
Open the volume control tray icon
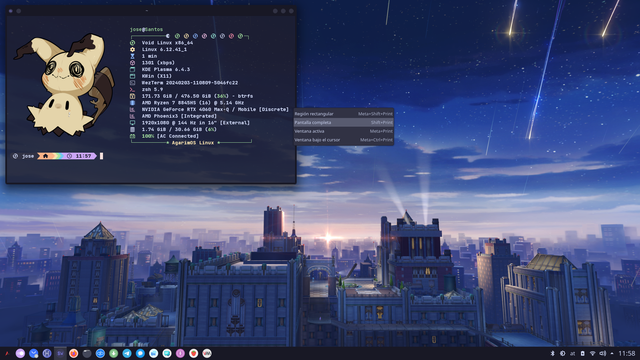pyautogui.click(x=602, y=353)
